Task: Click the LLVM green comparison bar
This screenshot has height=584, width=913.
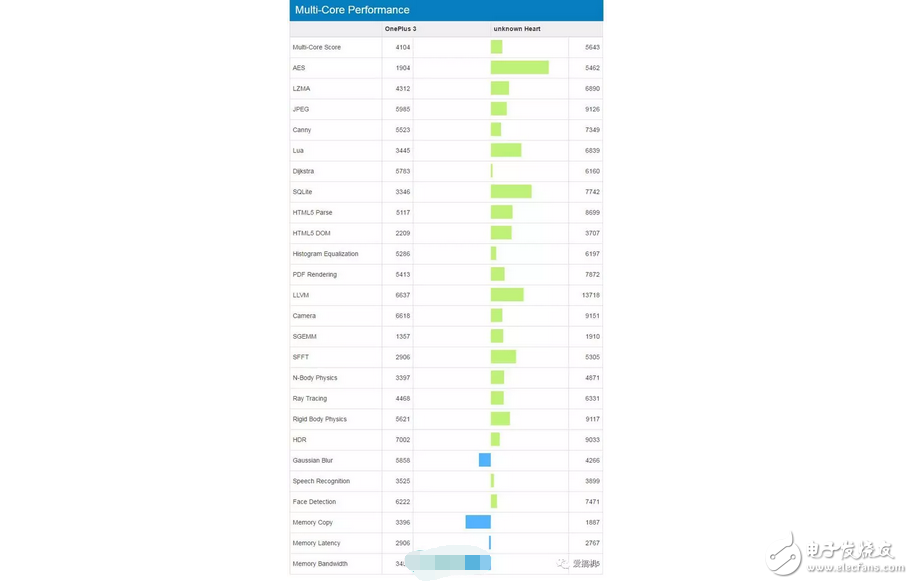Action: [x=507, y=295]
